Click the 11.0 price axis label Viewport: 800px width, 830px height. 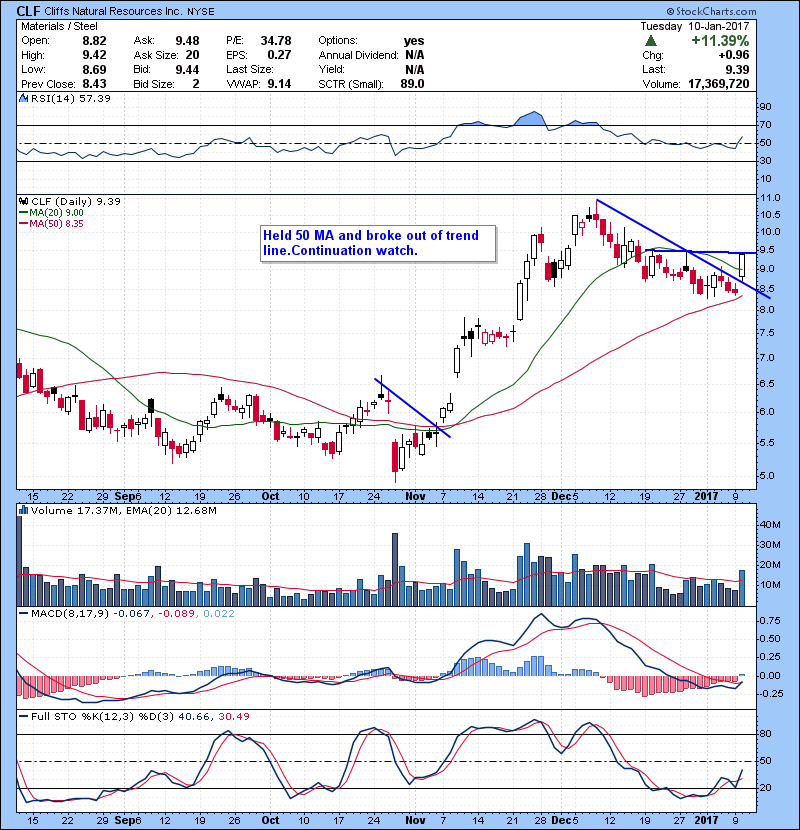pyautogui.click(x=770, y=198)
